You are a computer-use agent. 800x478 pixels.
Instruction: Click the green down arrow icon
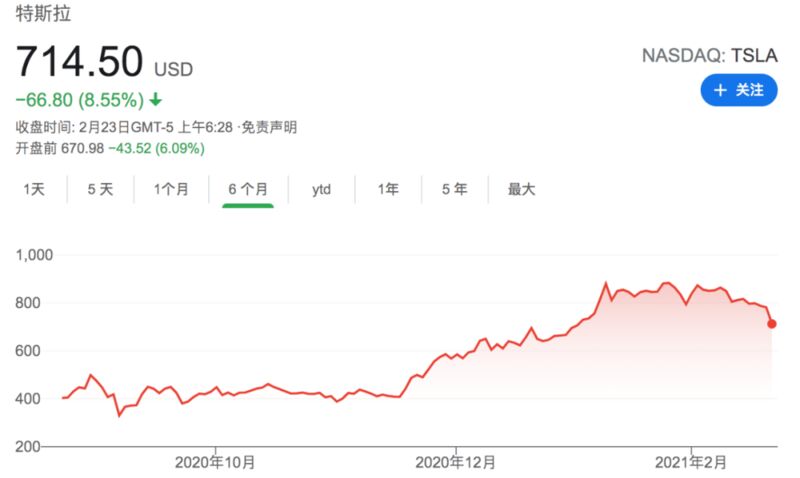pos(156,100)
